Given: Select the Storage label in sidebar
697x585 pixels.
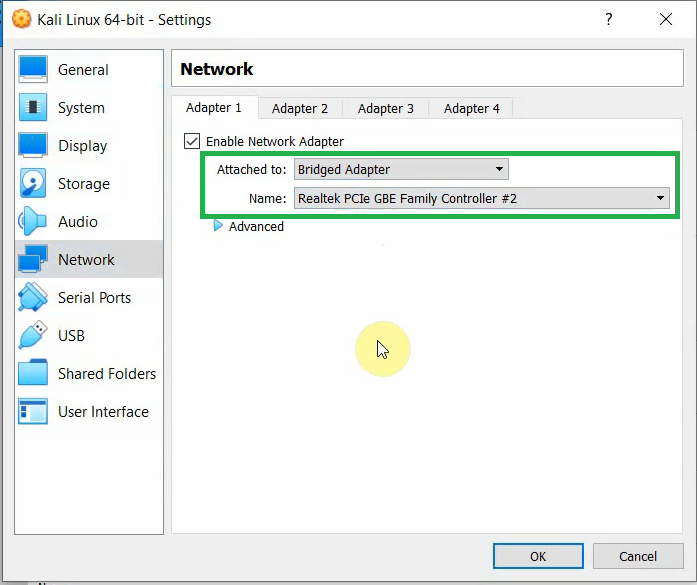Looking at the screenshot, I should pos(84,184).
